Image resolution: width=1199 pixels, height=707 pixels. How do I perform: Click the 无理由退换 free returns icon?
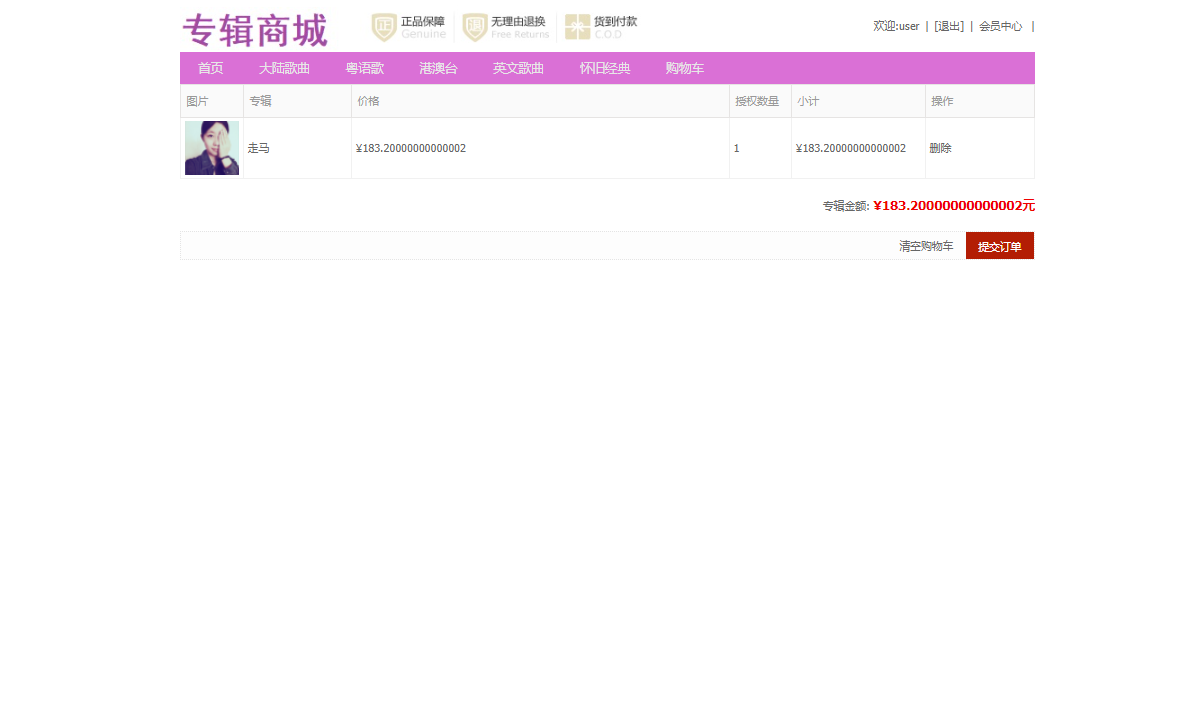tap(474, 27)
